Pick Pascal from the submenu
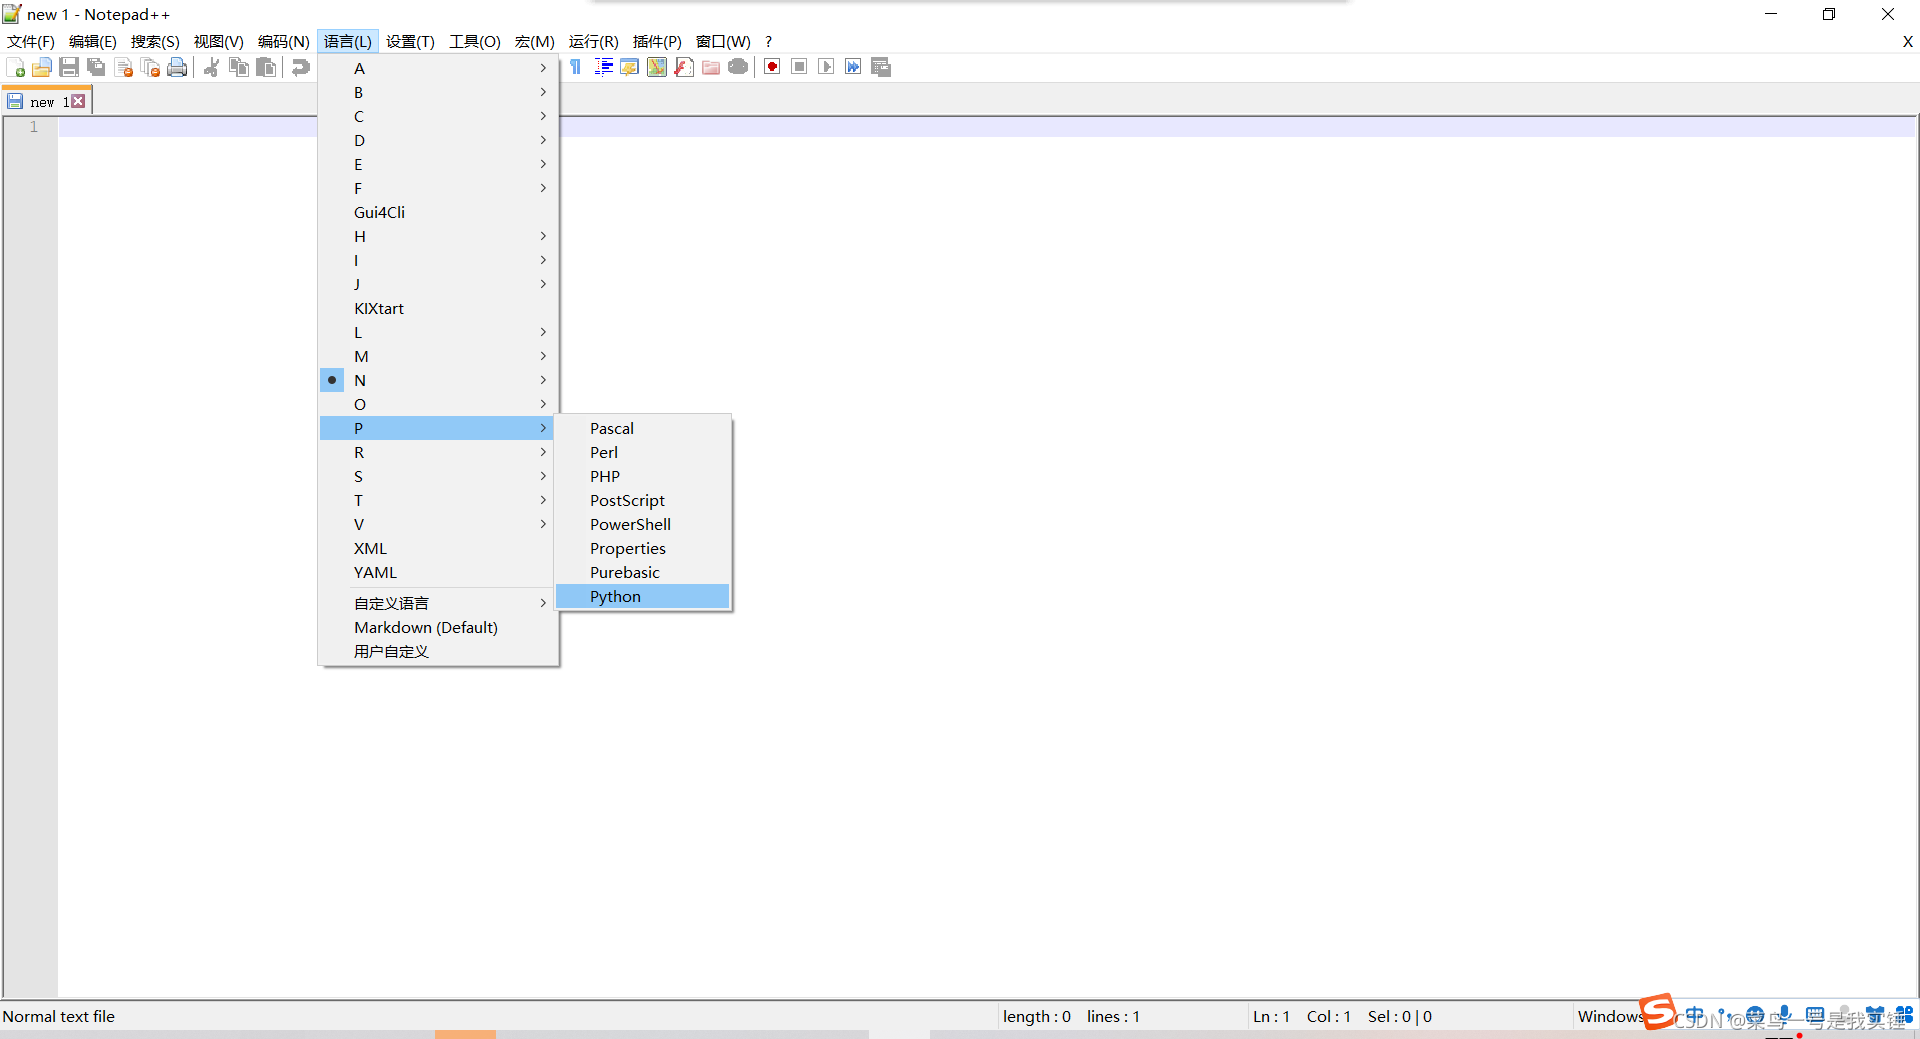This screenshot has width=1920, height=1039. pos(643,428)
